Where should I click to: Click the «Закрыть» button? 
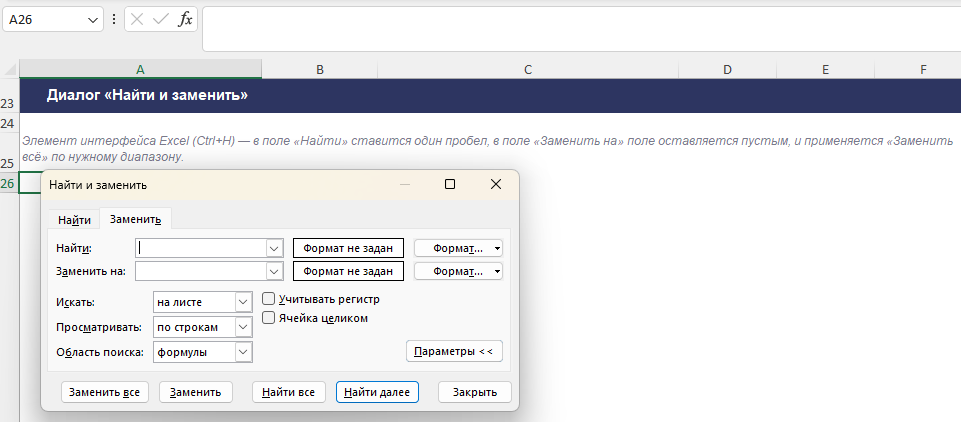[474, 392]
